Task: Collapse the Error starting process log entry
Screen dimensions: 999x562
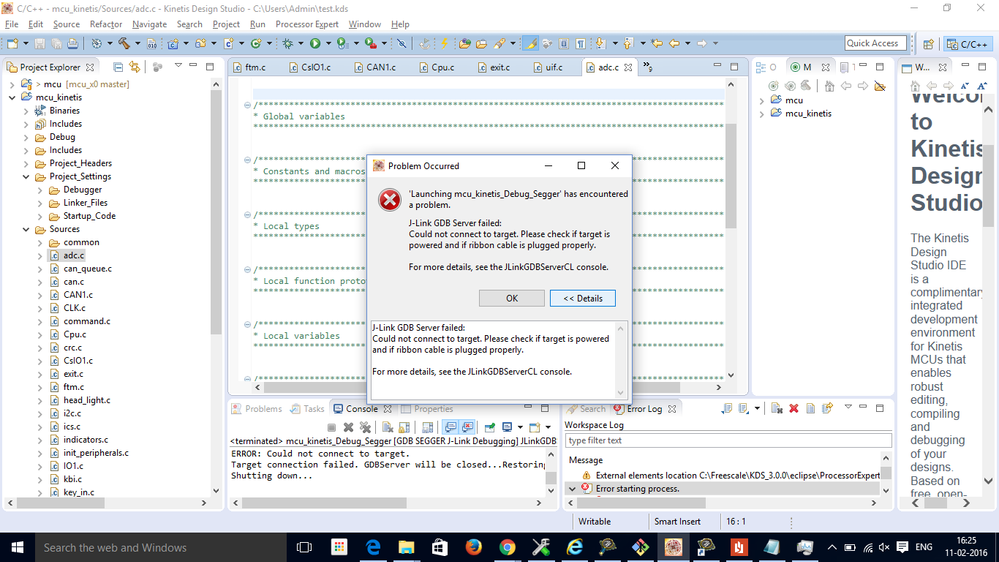Action: tap(572, 489)
